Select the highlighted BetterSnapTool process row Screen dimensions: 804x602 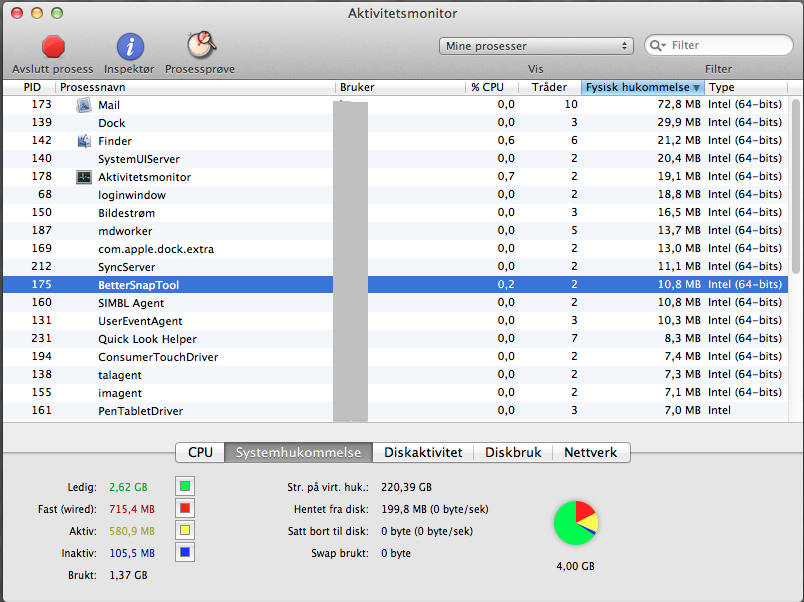(x=395, y=285)
